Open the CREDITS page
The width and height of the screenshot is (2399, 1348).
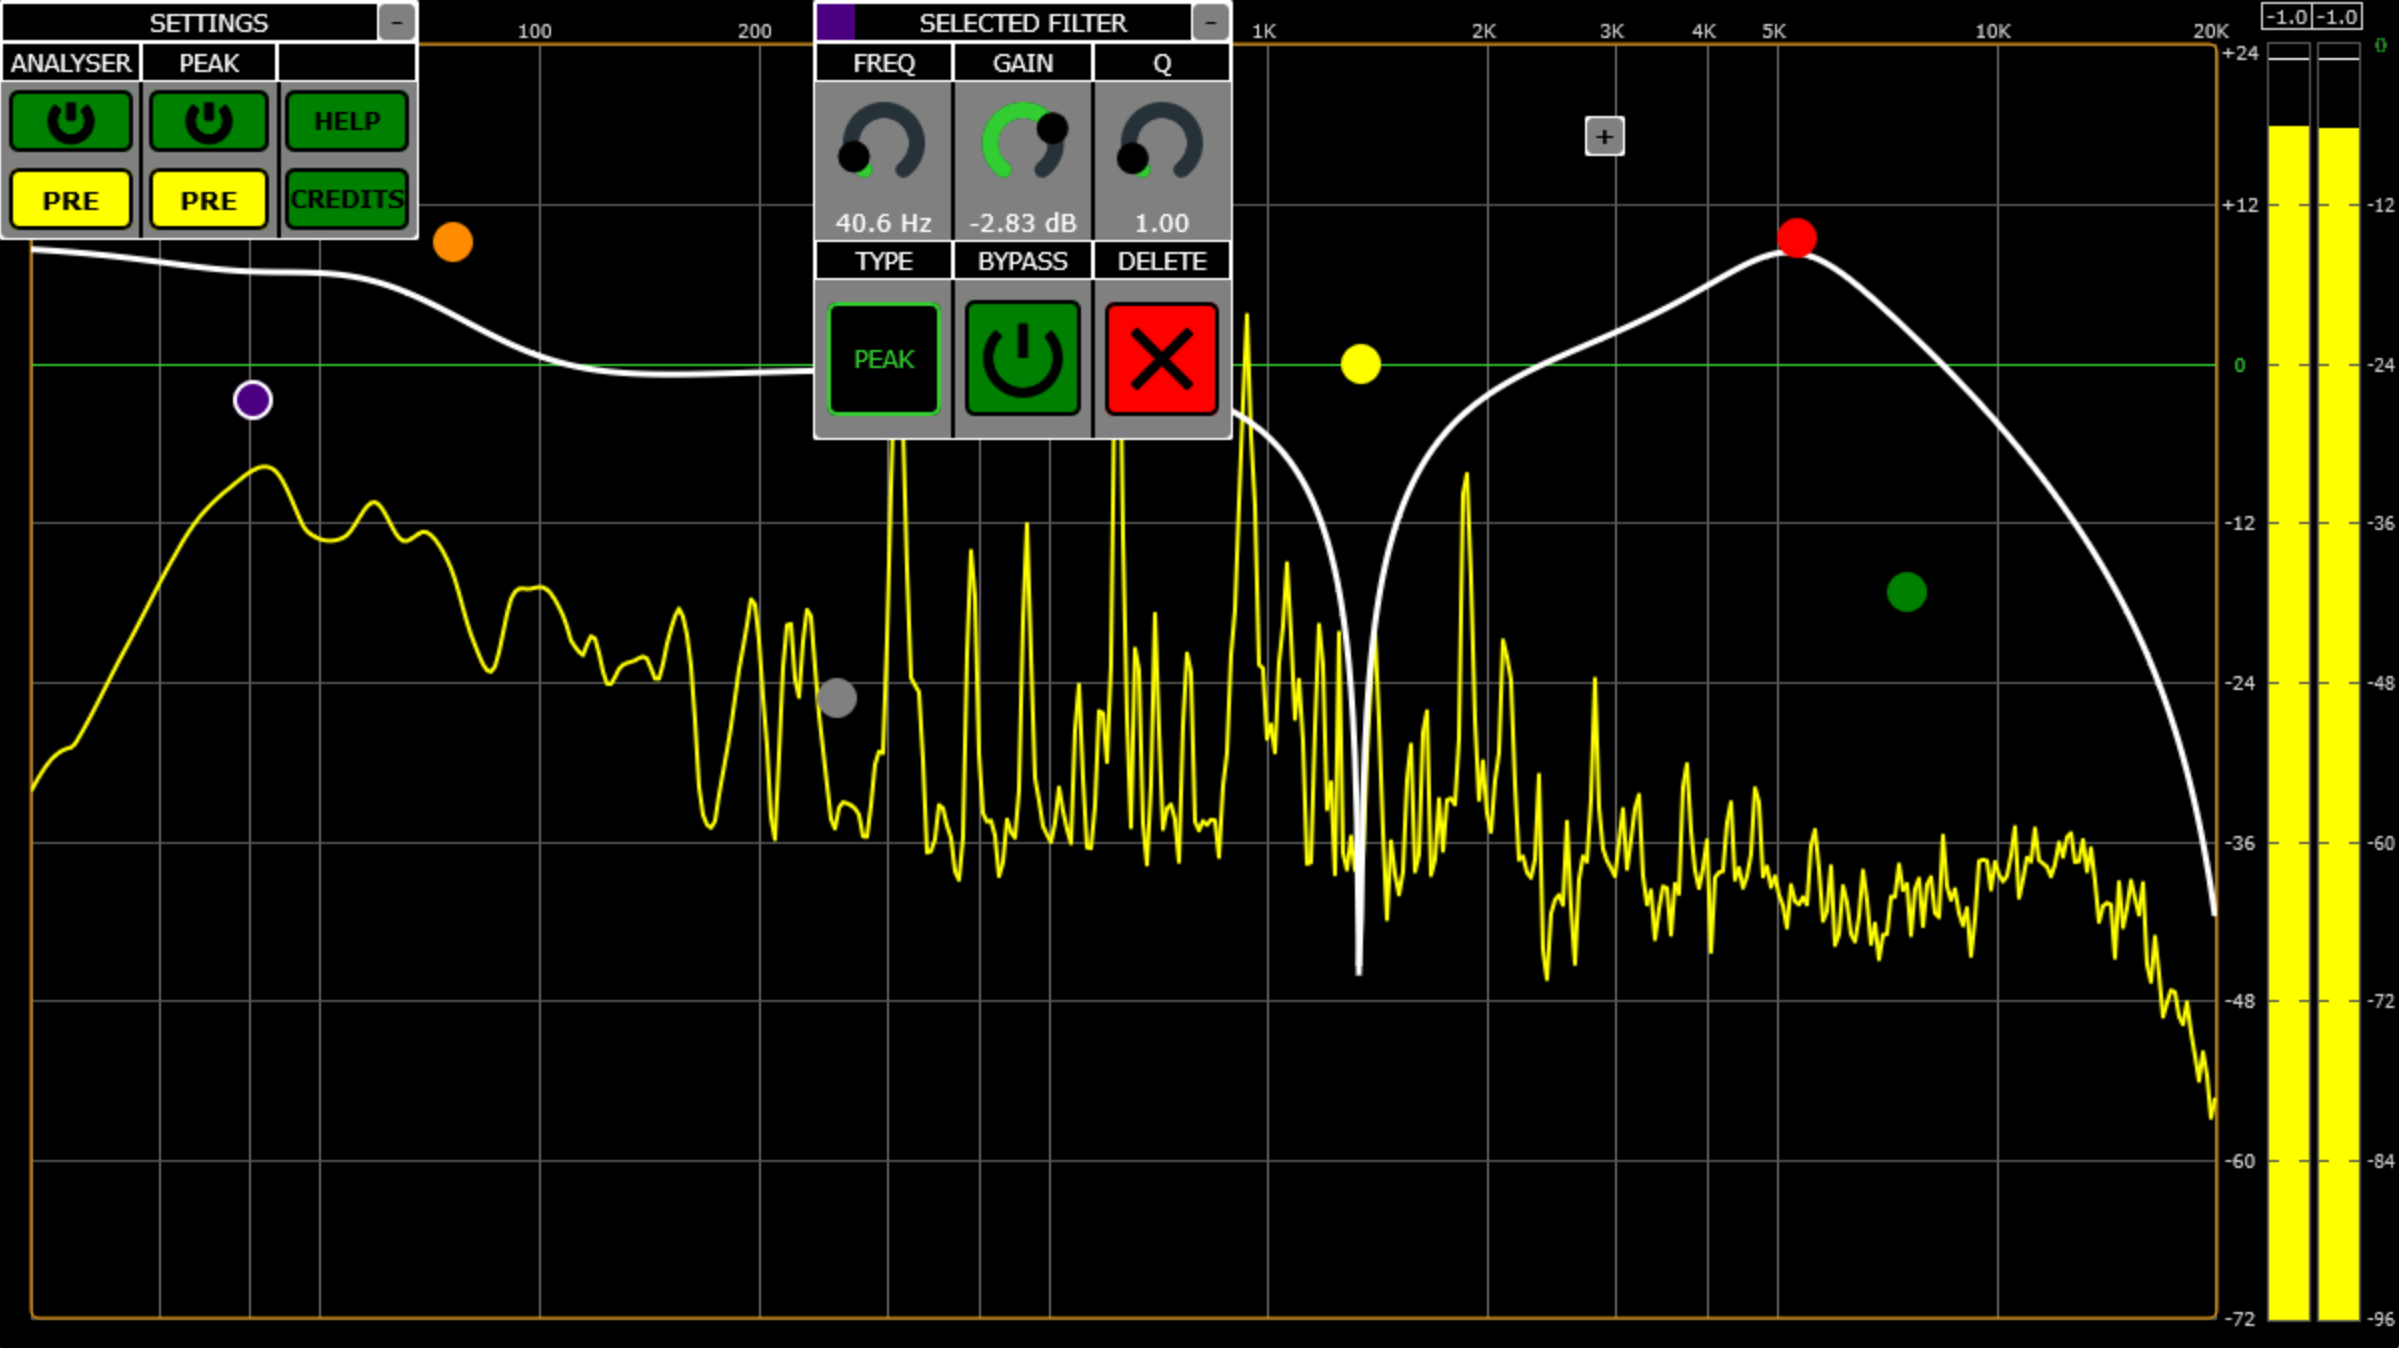click(x=347, y=200)
